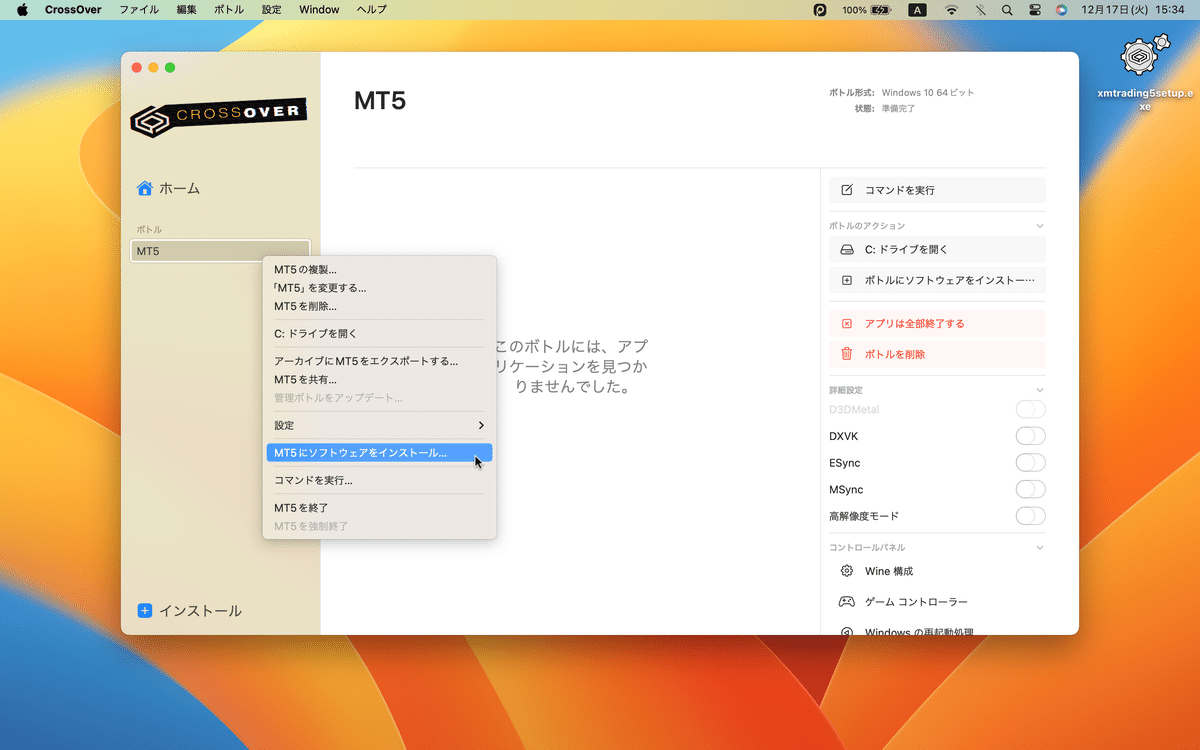Click the Bluetooth status icon
The height and width of the screenshot is (750, 1200).
tap(980, 10)
